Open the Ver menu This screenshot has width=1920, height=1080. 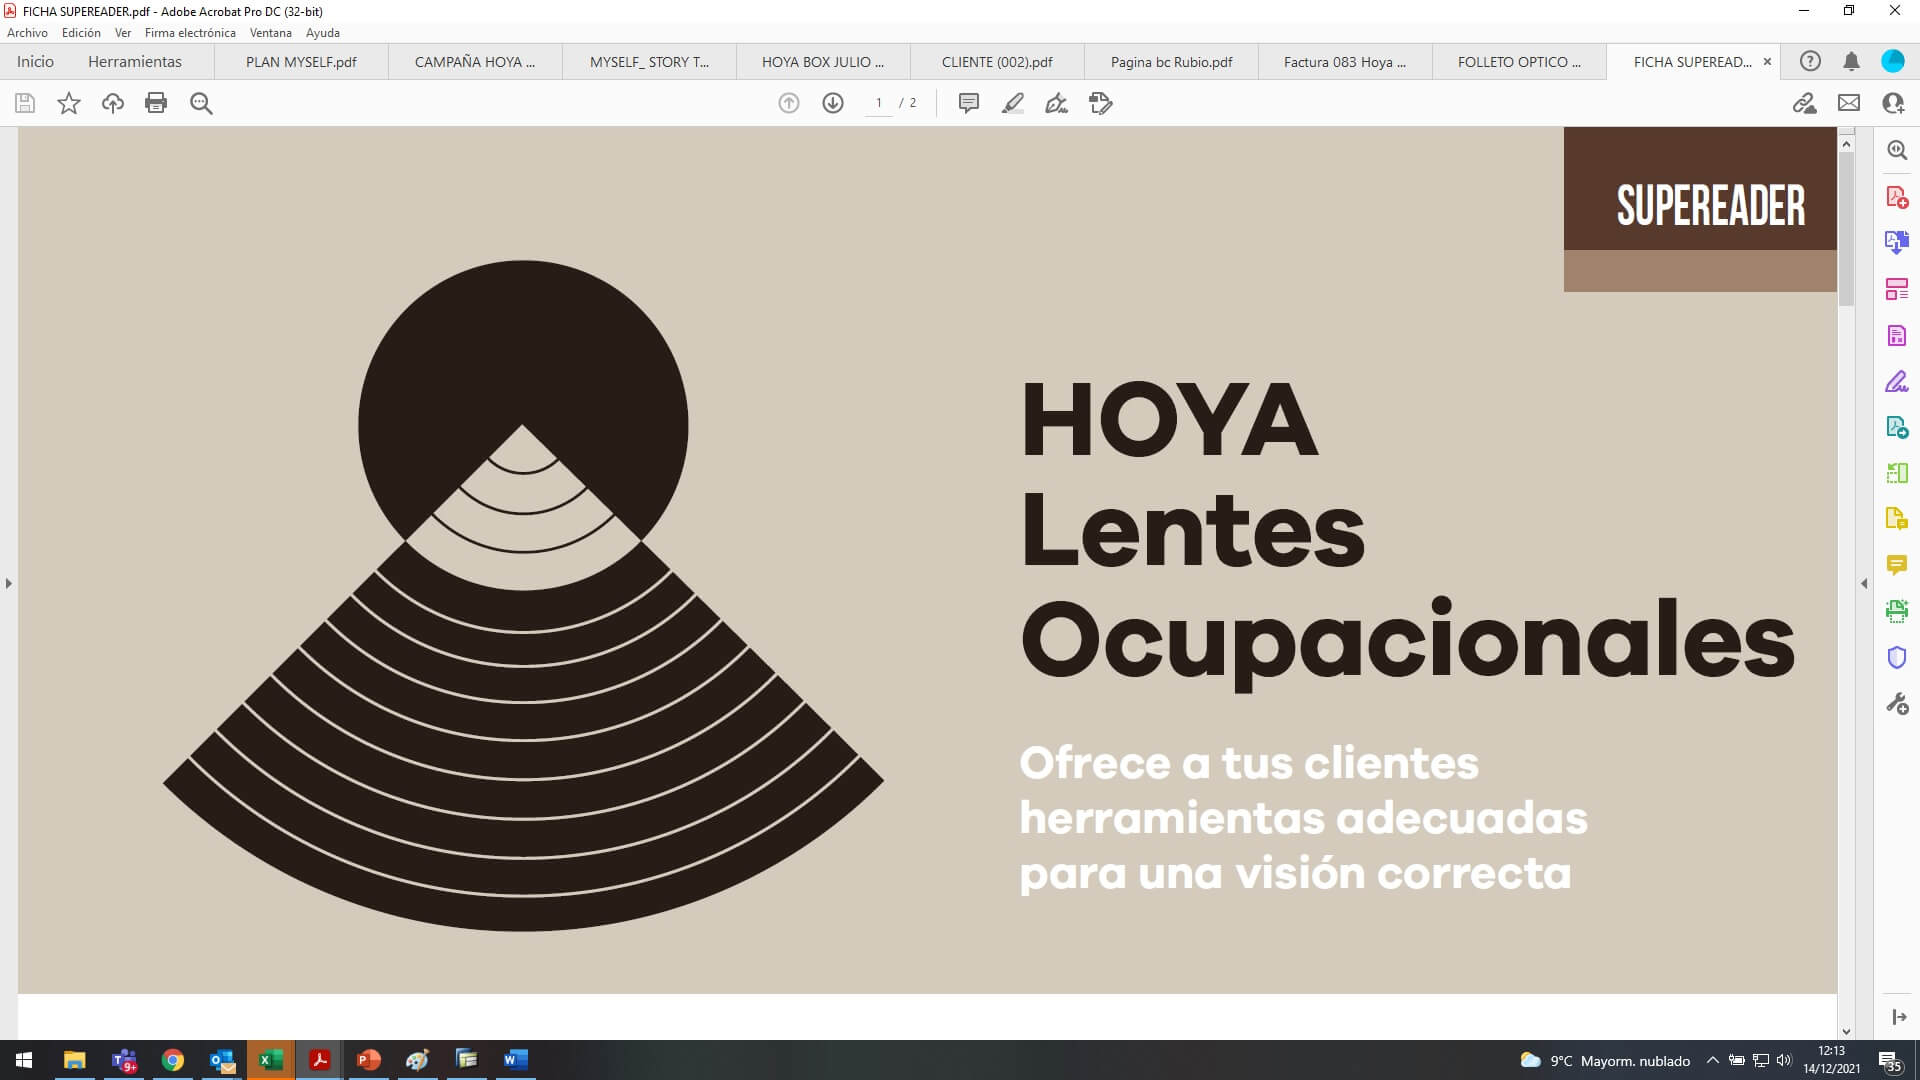[123, 33]
